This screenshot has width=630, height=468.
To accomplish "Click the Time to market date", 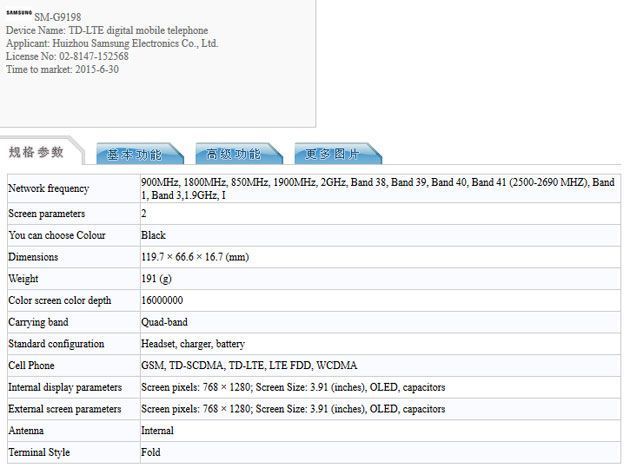I will pos(62,70).
